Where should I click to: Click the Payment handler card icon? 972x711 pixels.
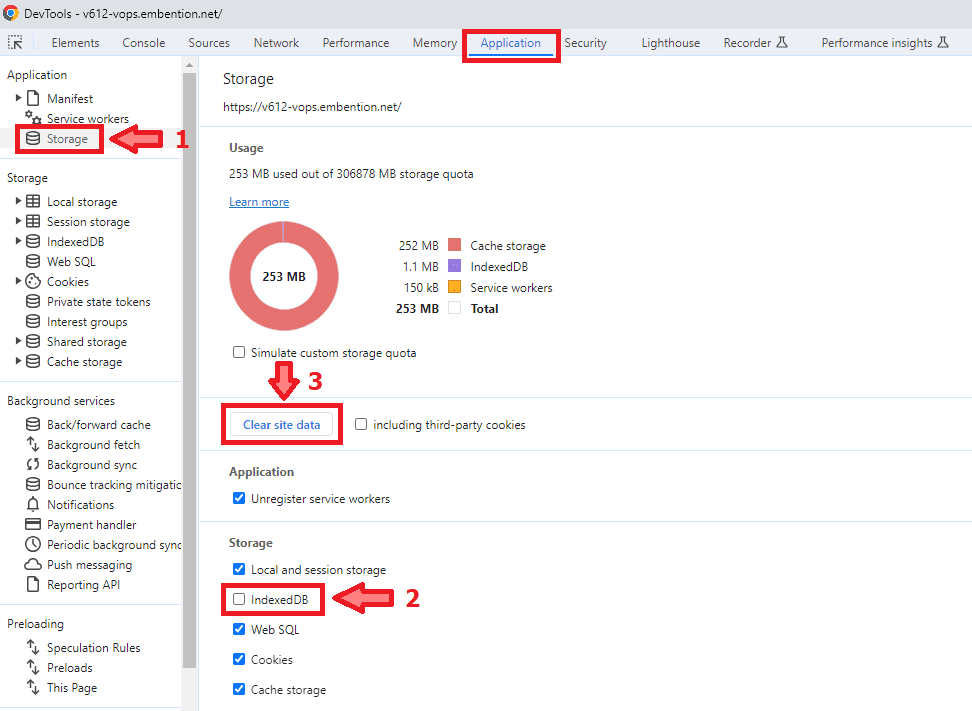[33, 525]
